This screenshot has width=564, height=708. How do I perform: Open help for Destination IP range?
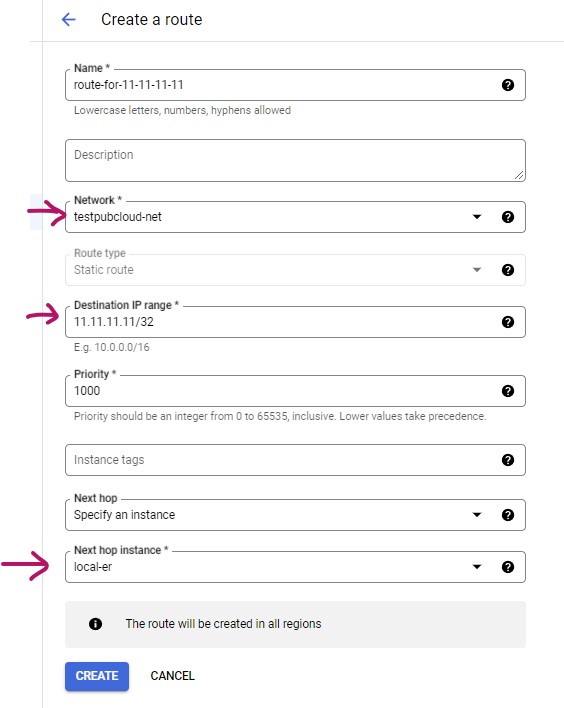tap(508, 321)
